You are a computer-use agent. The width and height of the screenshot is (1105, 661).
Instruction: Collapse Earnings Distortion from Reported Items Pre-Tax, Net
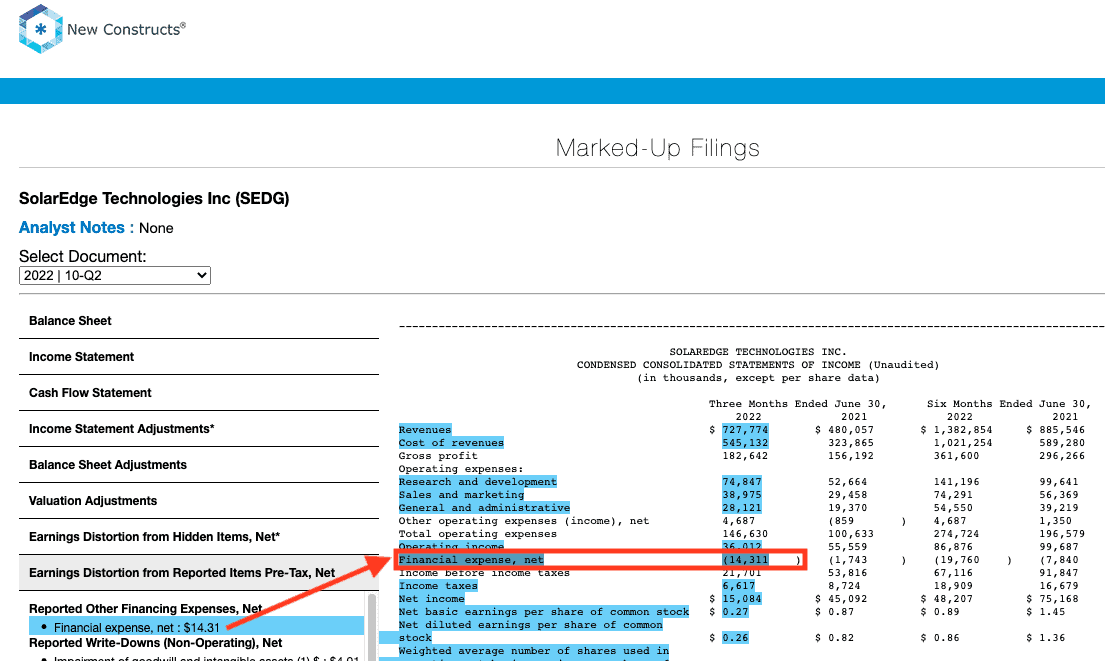[x=199, y=572]
